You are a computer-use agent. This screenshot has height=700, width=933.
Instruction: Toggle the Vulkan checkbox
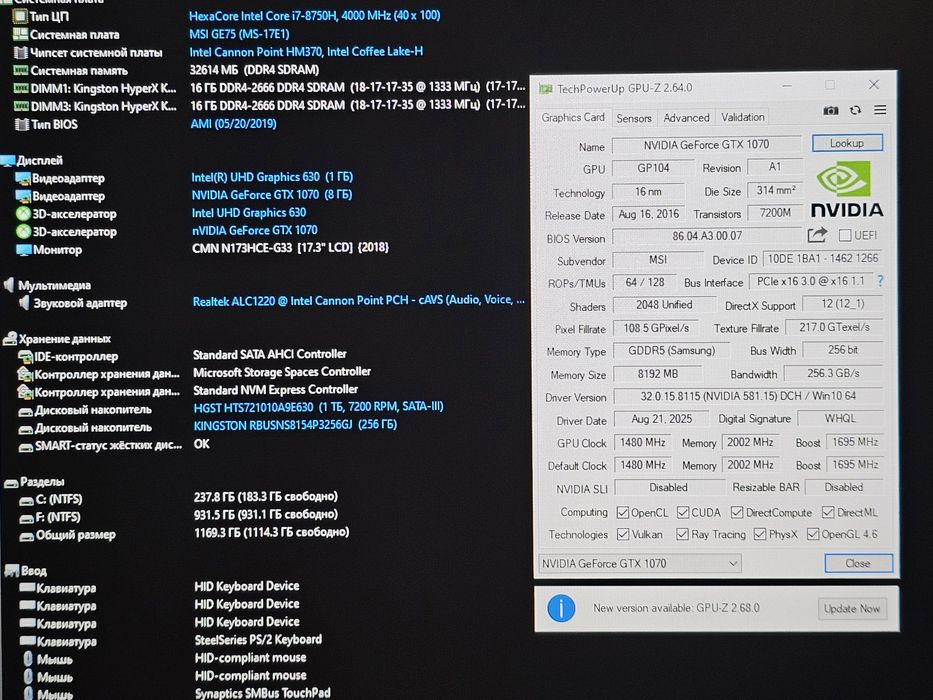click(623, 534)
